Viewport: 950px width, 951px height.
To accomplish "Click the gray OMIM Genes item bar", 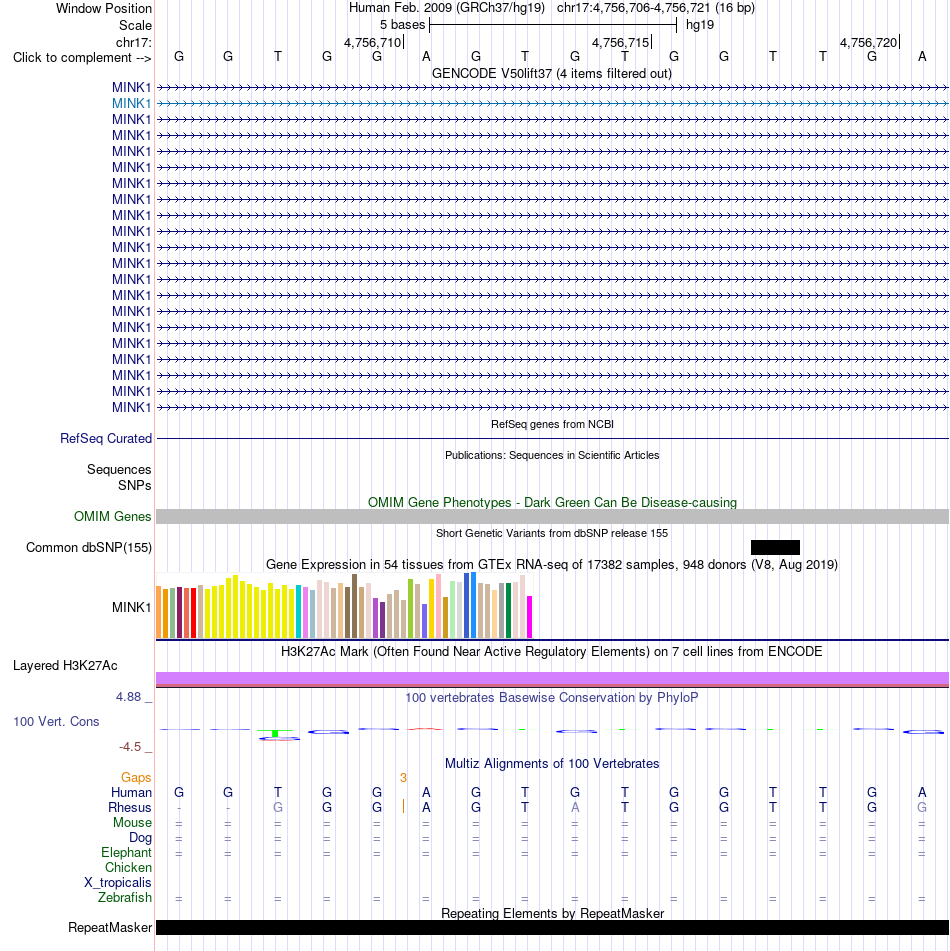I will 552,517.
